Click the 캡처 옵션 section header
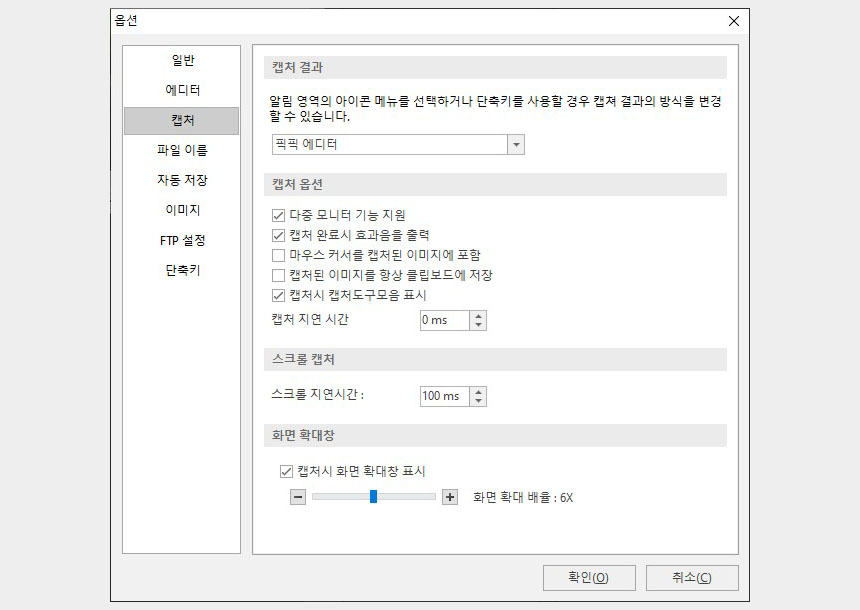 495,184
